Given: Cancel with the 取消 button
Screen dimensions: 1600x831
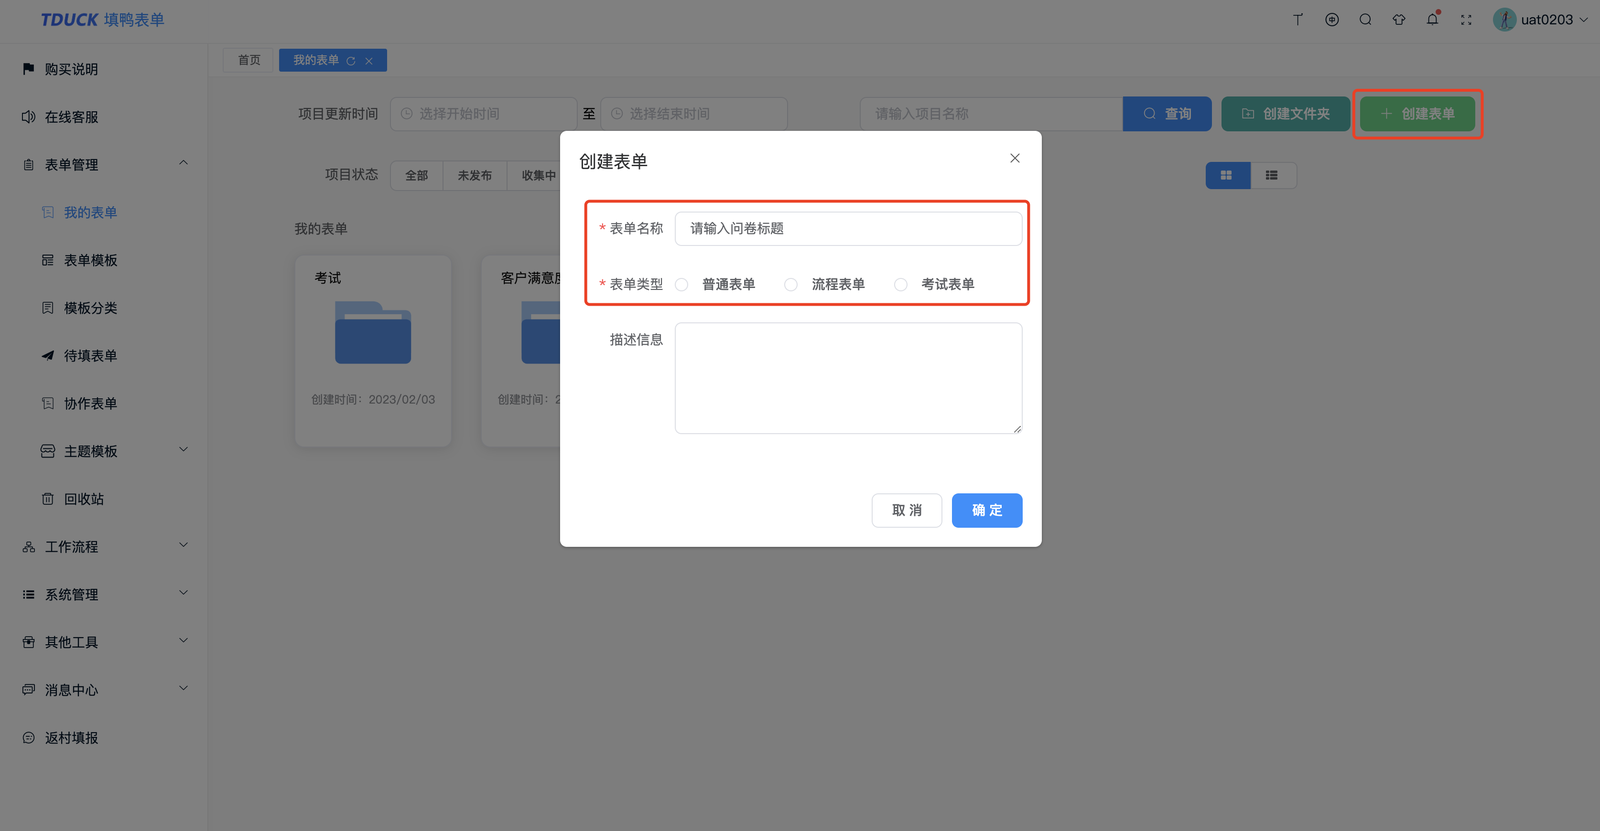Looking at the screenshot, I should [907, 510].
